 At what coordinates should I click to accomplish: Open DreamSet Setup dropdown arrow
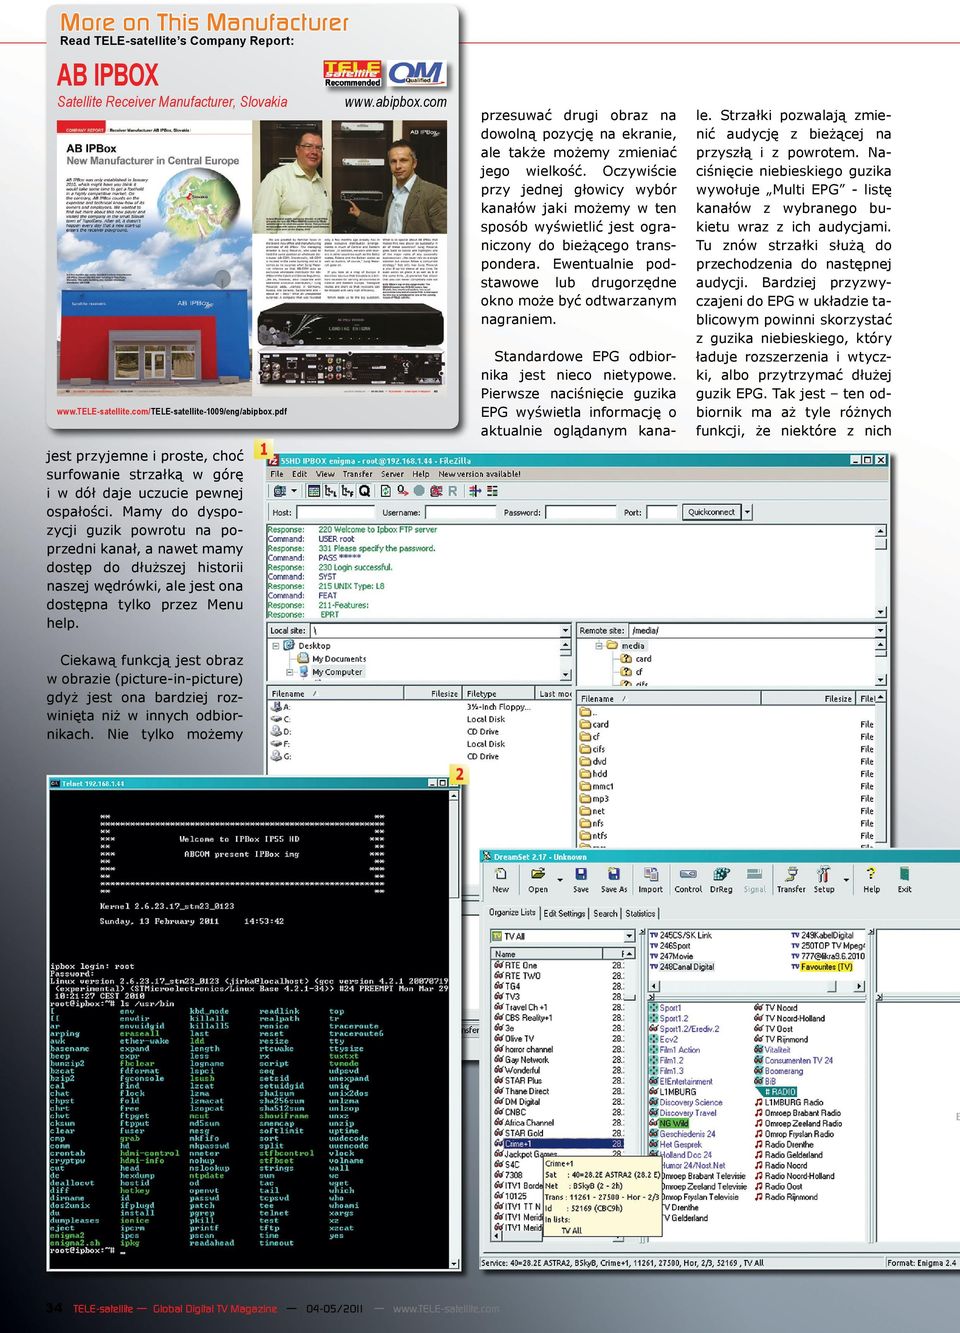pos(846,879)
